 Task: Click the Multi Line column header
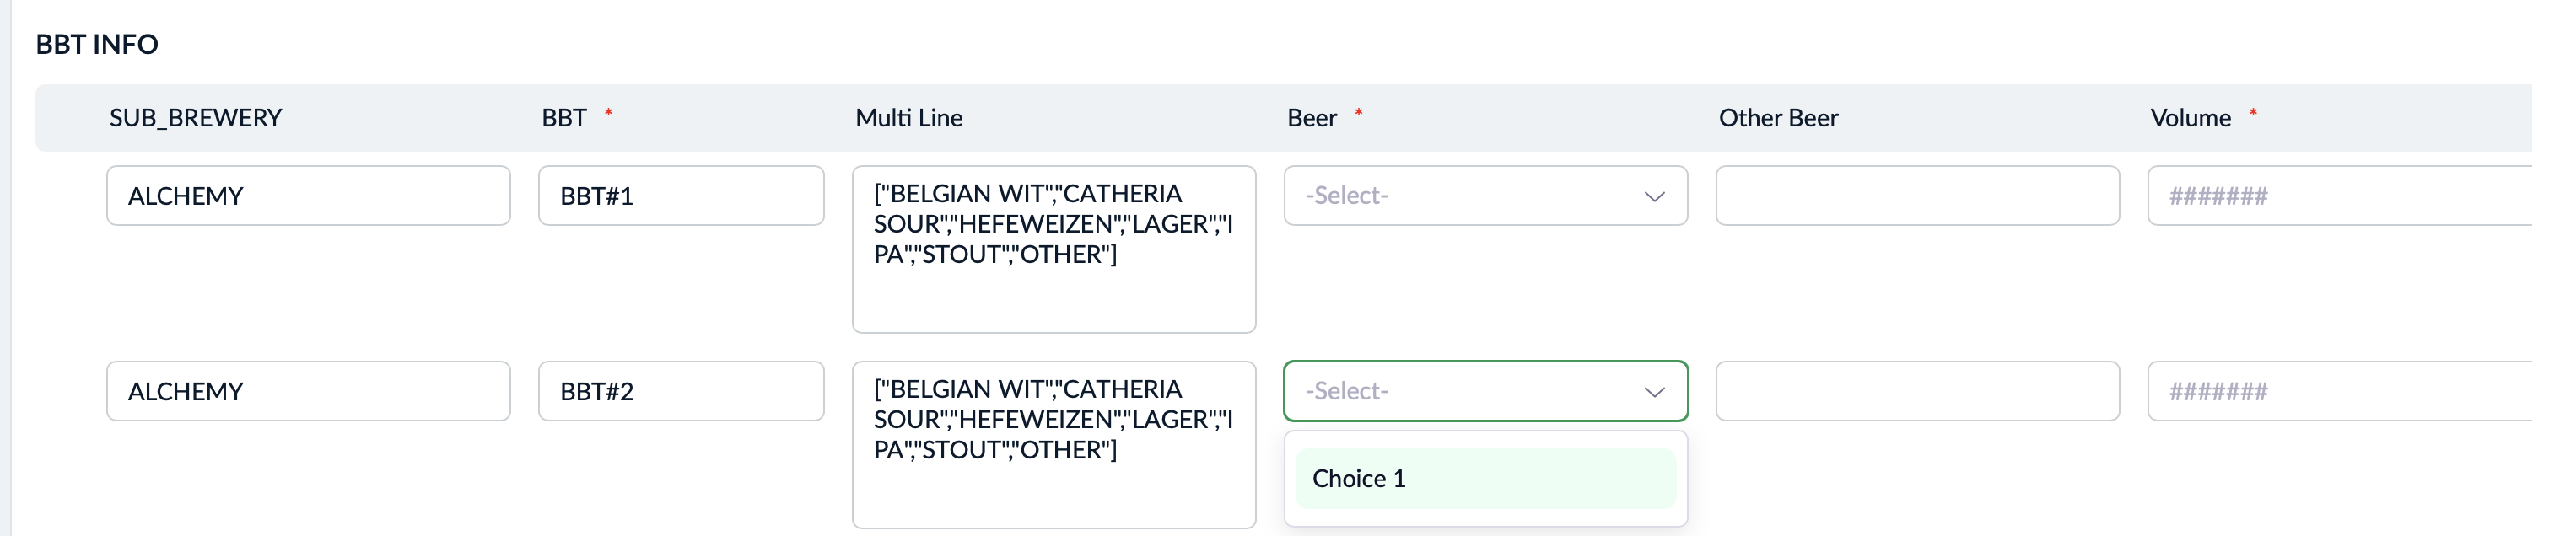[908, 118]
